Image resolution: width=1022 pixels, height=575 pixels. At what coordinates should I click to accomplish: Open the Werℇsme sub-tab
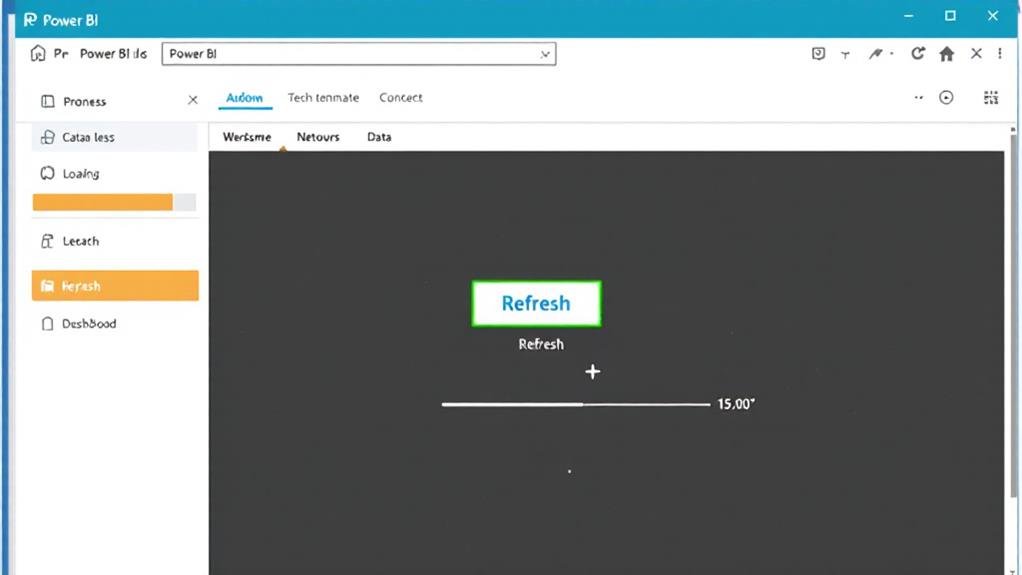(x=247, y=137)
